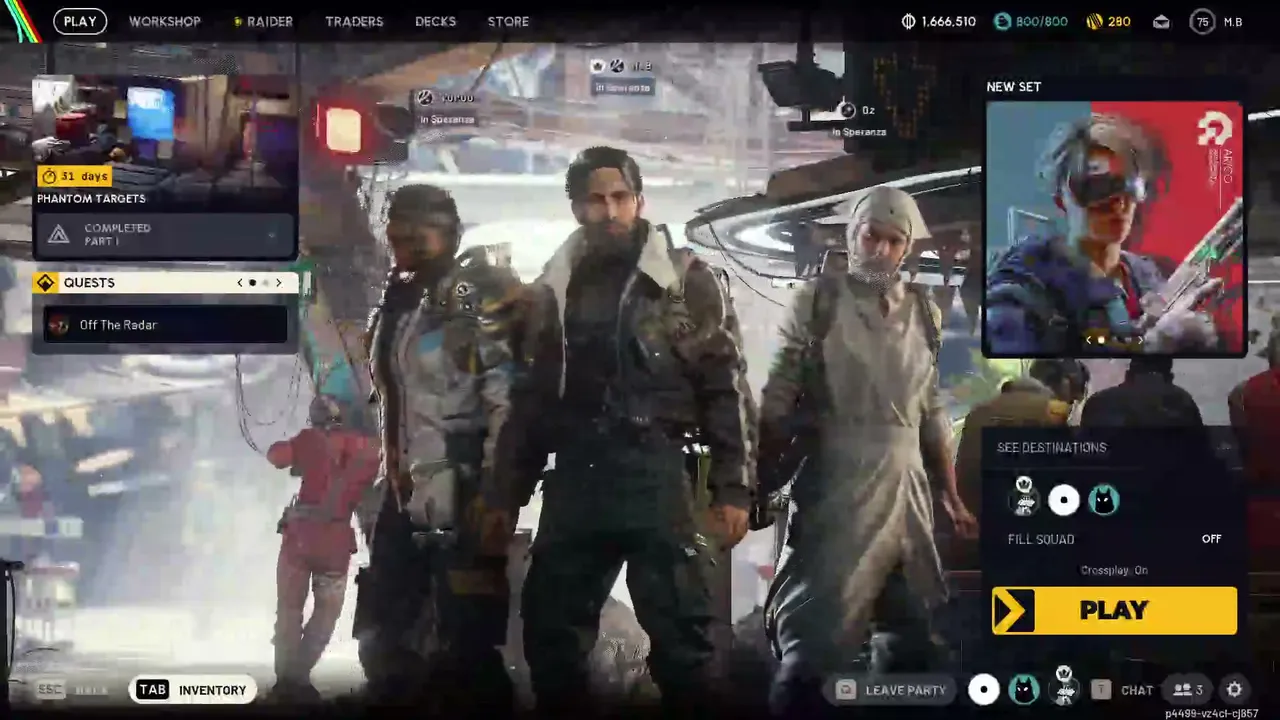This screenshot has height=720, width=1280.
Task: Open the WORKSHOP tab
Action: click(165, 21)
